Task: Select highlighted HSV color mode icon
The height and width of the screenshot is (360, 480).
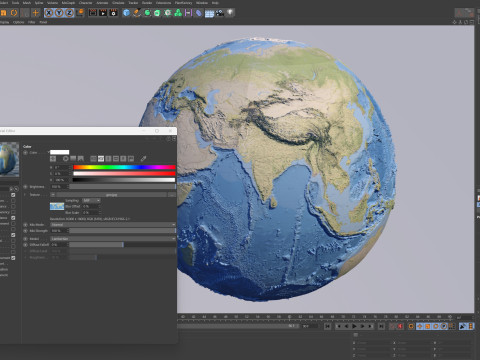Action: (x=101, y=159)
